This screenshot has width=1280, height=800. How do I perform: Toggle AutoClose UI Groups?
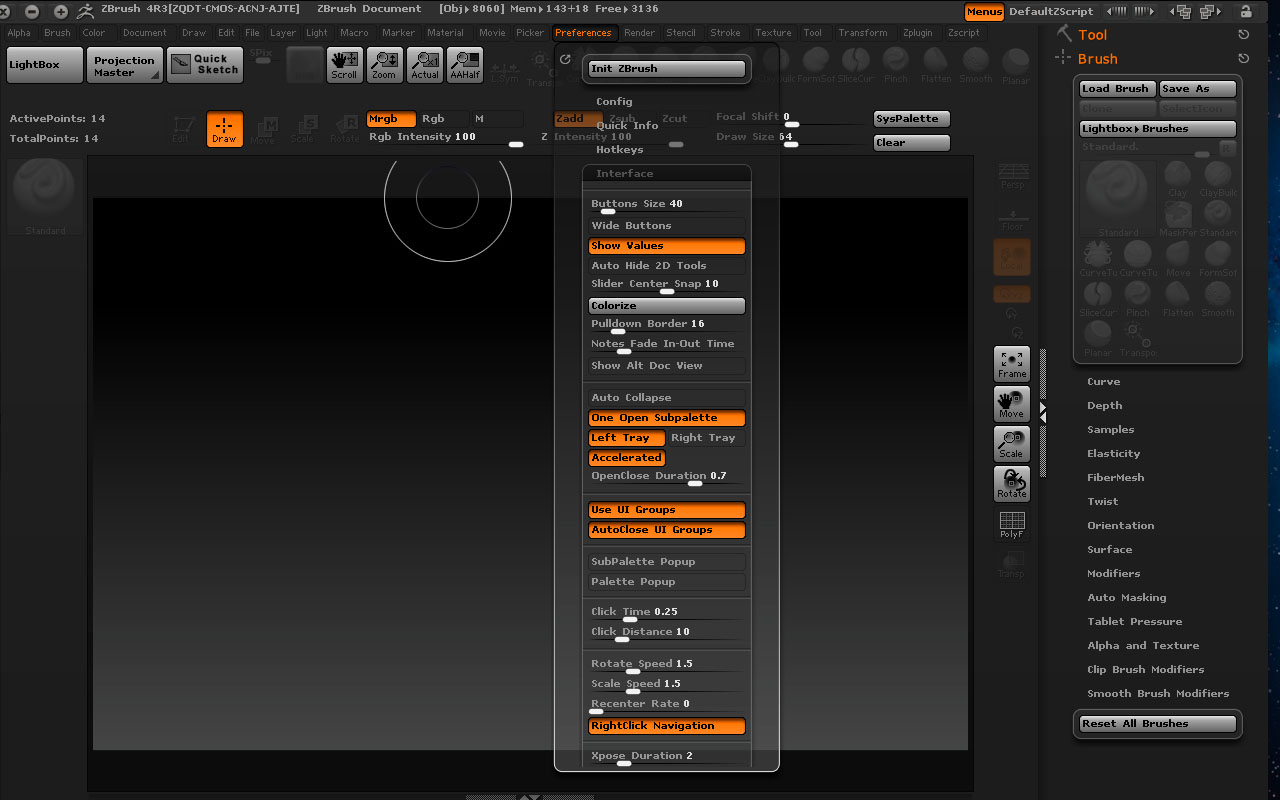click(667, 530)
